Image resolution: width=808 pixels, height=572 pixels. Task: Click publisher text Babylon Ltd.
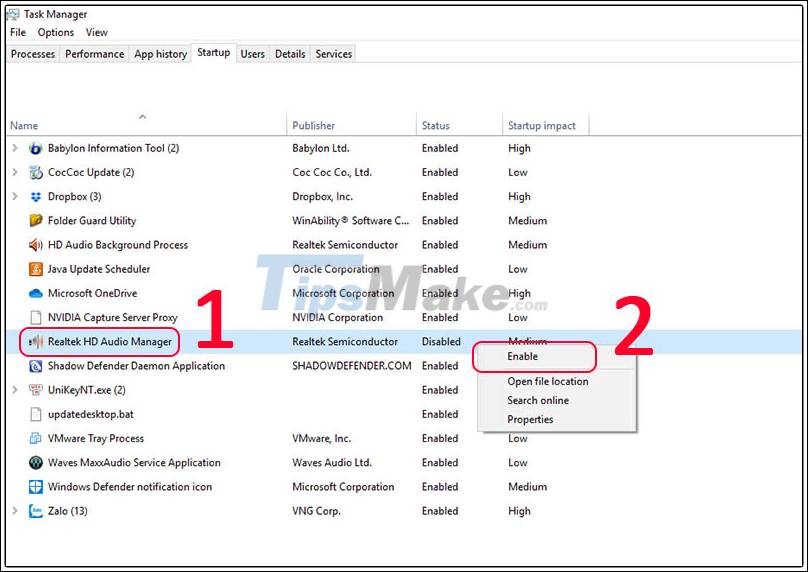pos(321,148)
